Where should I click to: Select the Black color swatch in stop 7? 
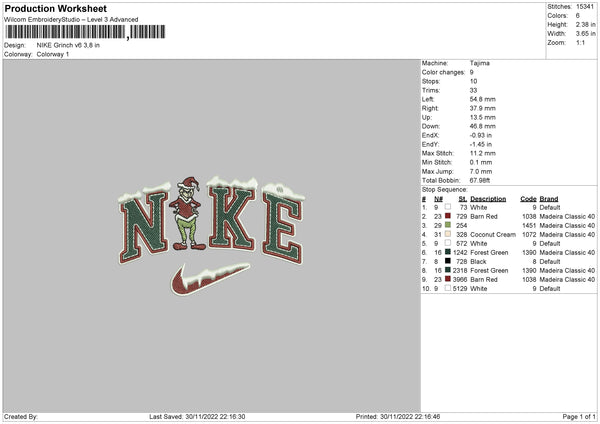(x=448, y=261)
